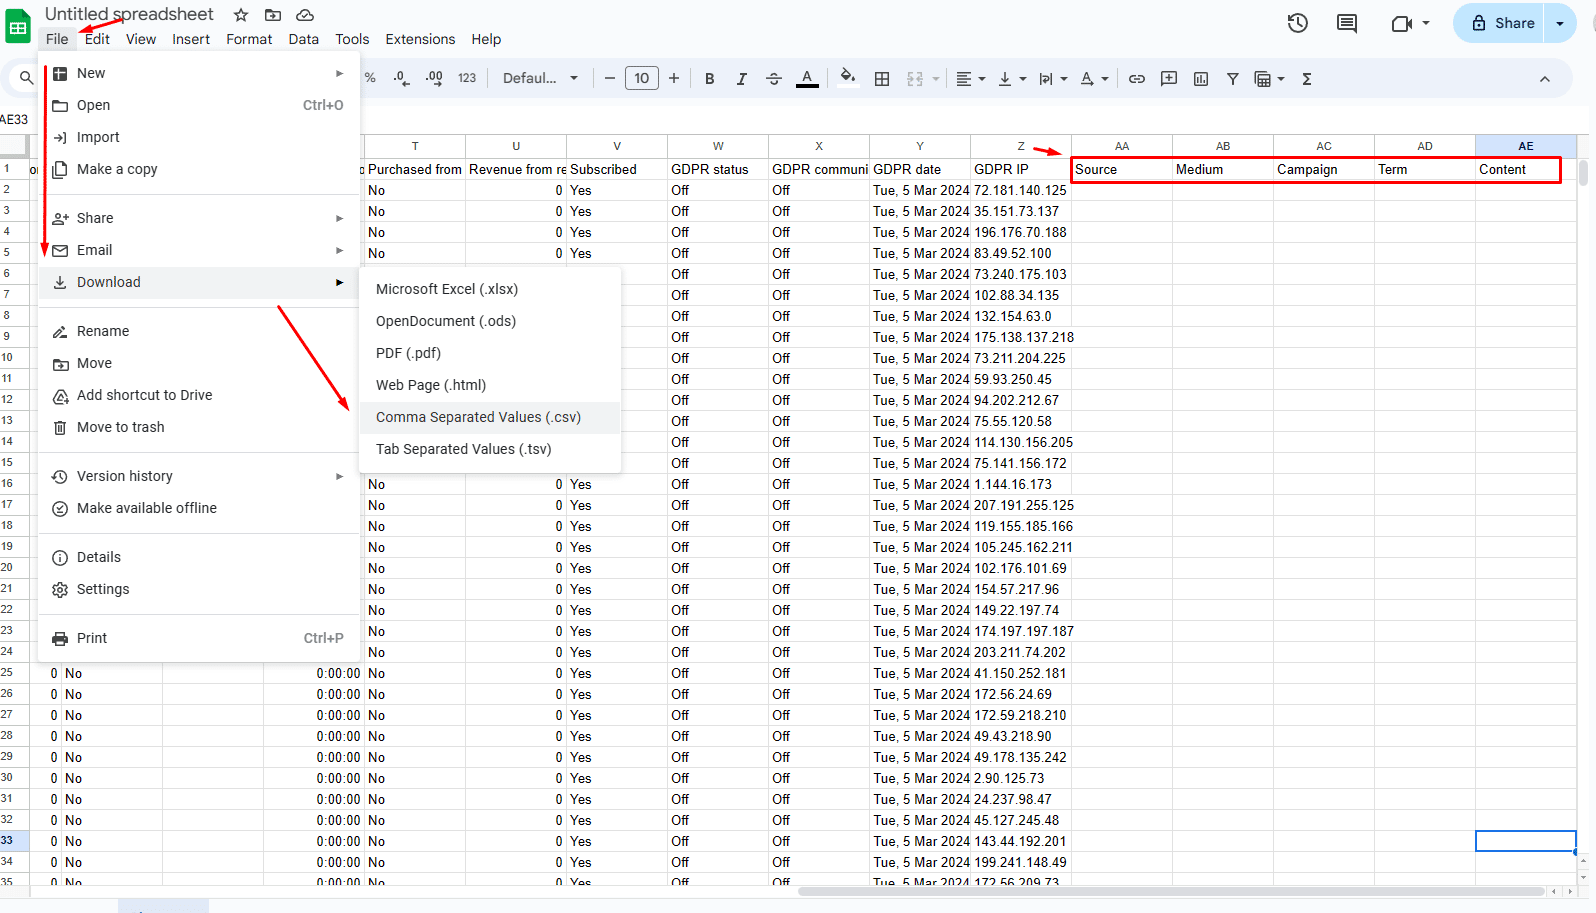The width and height of the screenshot is (1596, 913).
Task: Toggle bold formatting in toolbar
Action: (709, 79)
